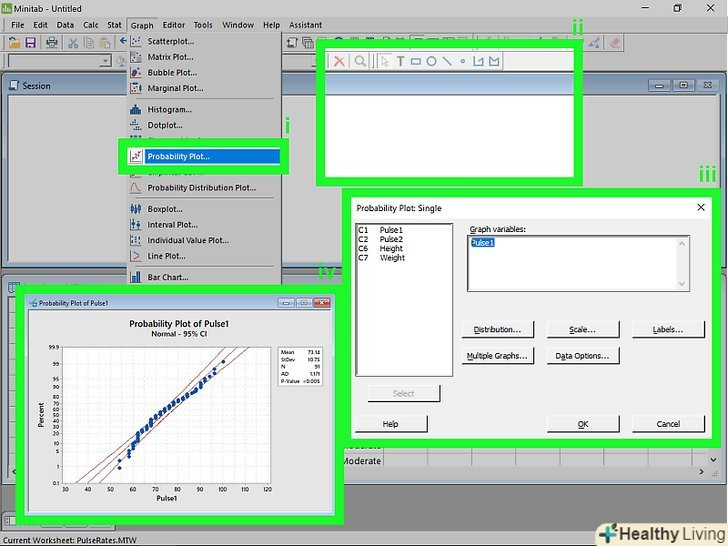Select the Rectangle drawing tool

pyautogui.click(x=416, y=61)
